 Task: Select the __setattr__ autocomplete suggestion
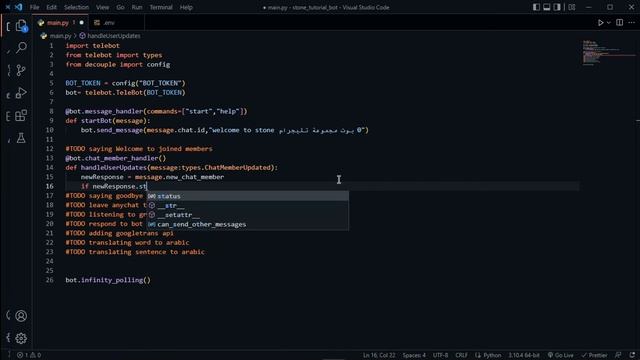(247, 215)
